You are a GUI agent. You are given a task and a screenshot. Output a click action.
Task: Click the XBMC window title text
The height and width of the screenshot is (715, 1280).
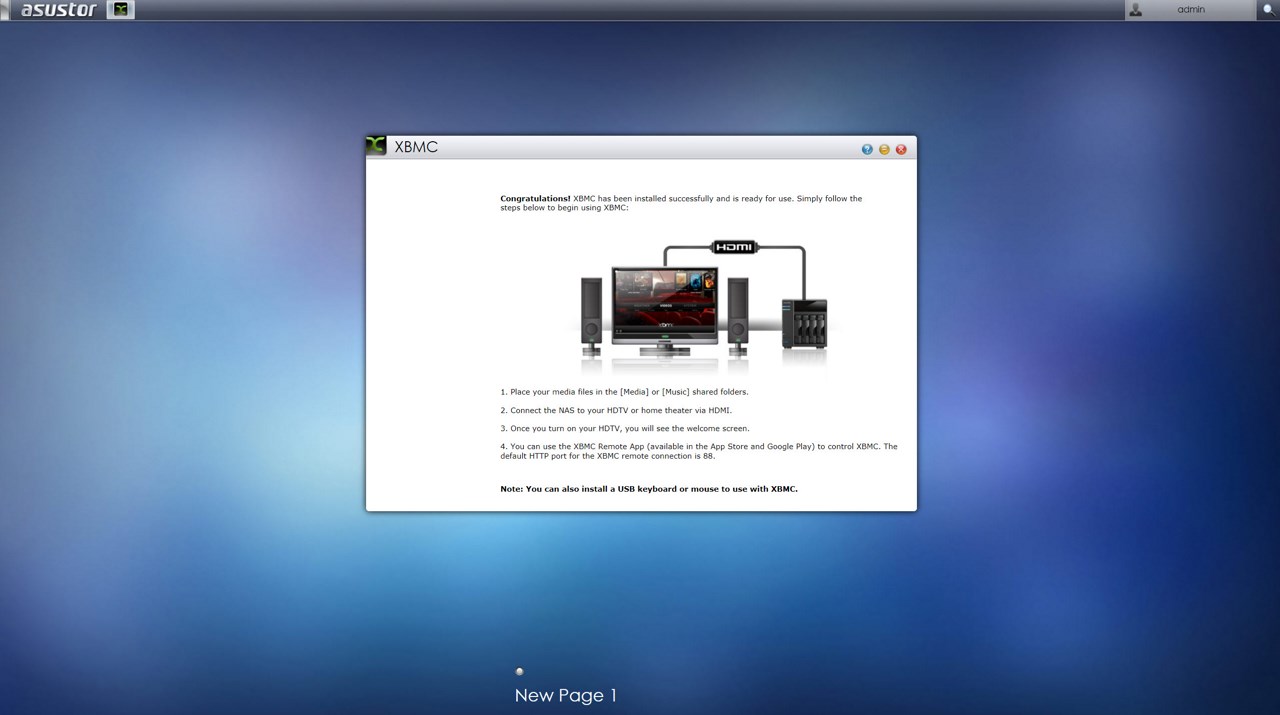416,147
